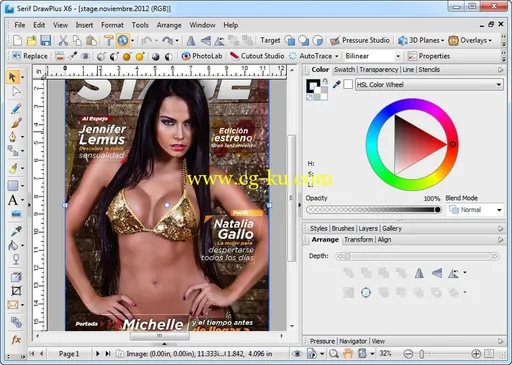Open Pressure Studio
The width and height of the screenshot is (512, 365).
(x=360, y=40)
